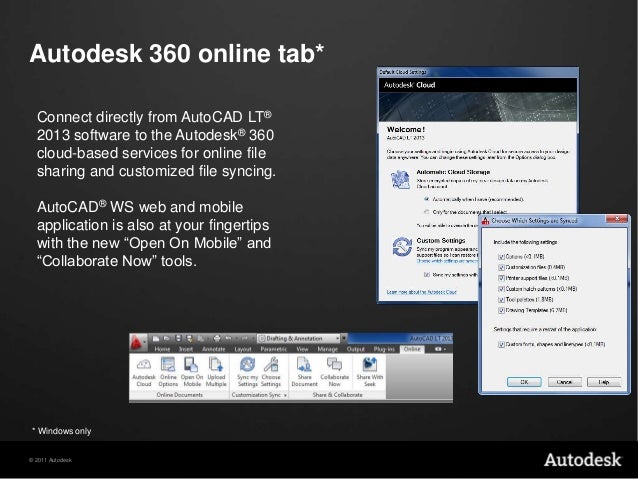Screen dimensions: 638x479
Task: Click Undo arrow in quick access toolbar
Action: point(229,338)
